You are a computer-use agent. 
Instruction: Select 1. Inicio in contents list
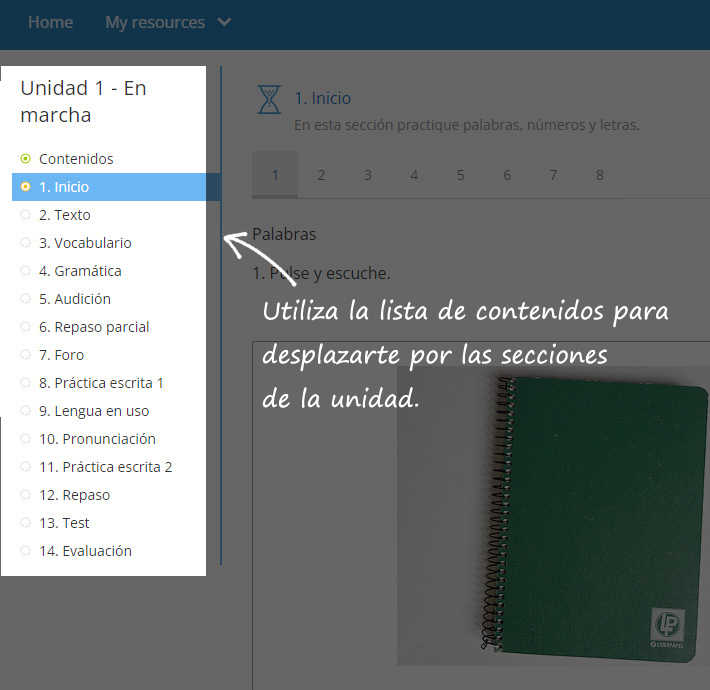[x=64, y=187]
